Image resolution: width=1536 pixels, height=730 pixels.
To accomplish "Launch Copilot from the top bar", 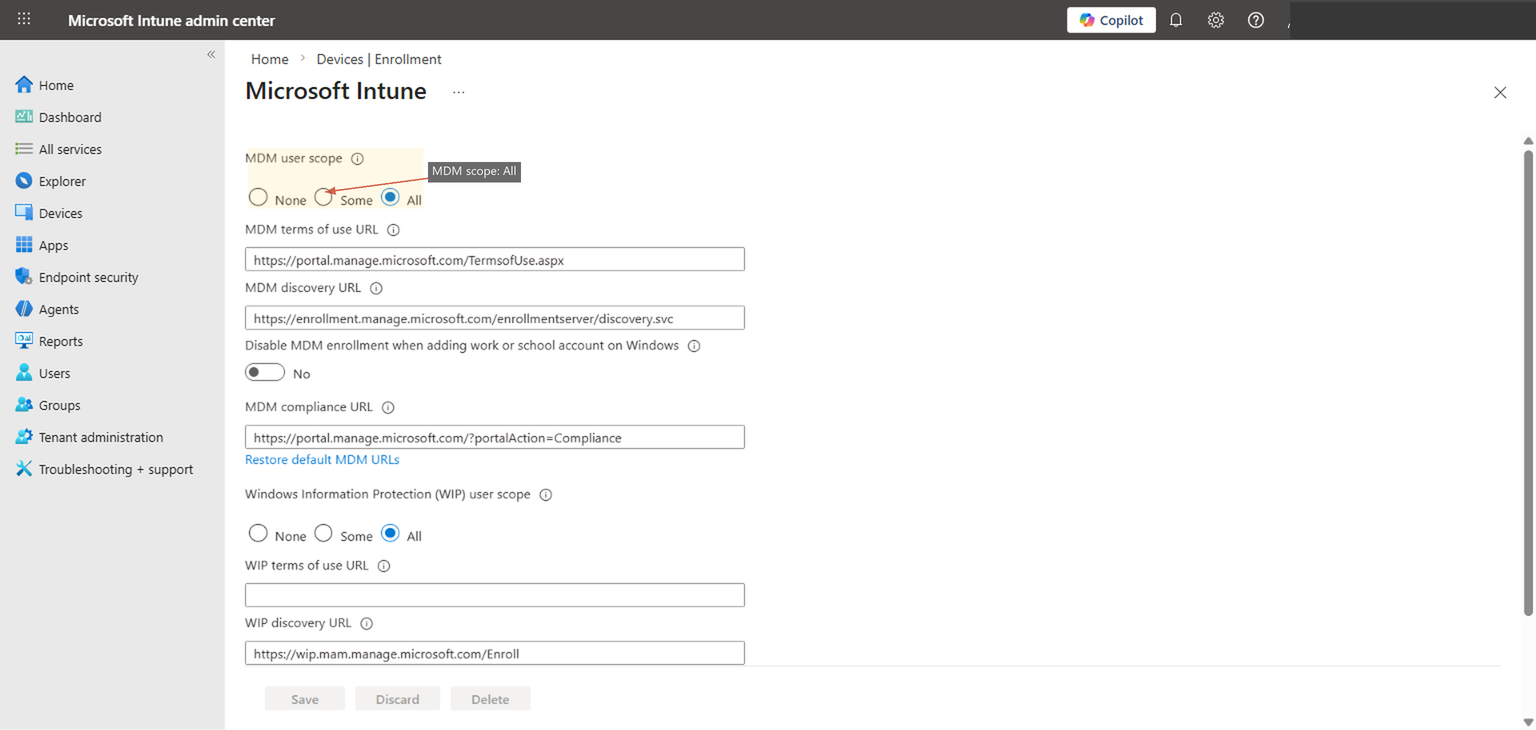I will [x=1110, y=19].
